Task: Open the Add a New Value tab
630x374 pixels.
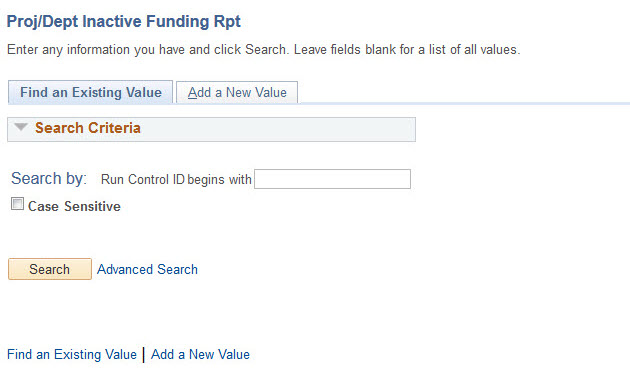Action: point(237,92)
